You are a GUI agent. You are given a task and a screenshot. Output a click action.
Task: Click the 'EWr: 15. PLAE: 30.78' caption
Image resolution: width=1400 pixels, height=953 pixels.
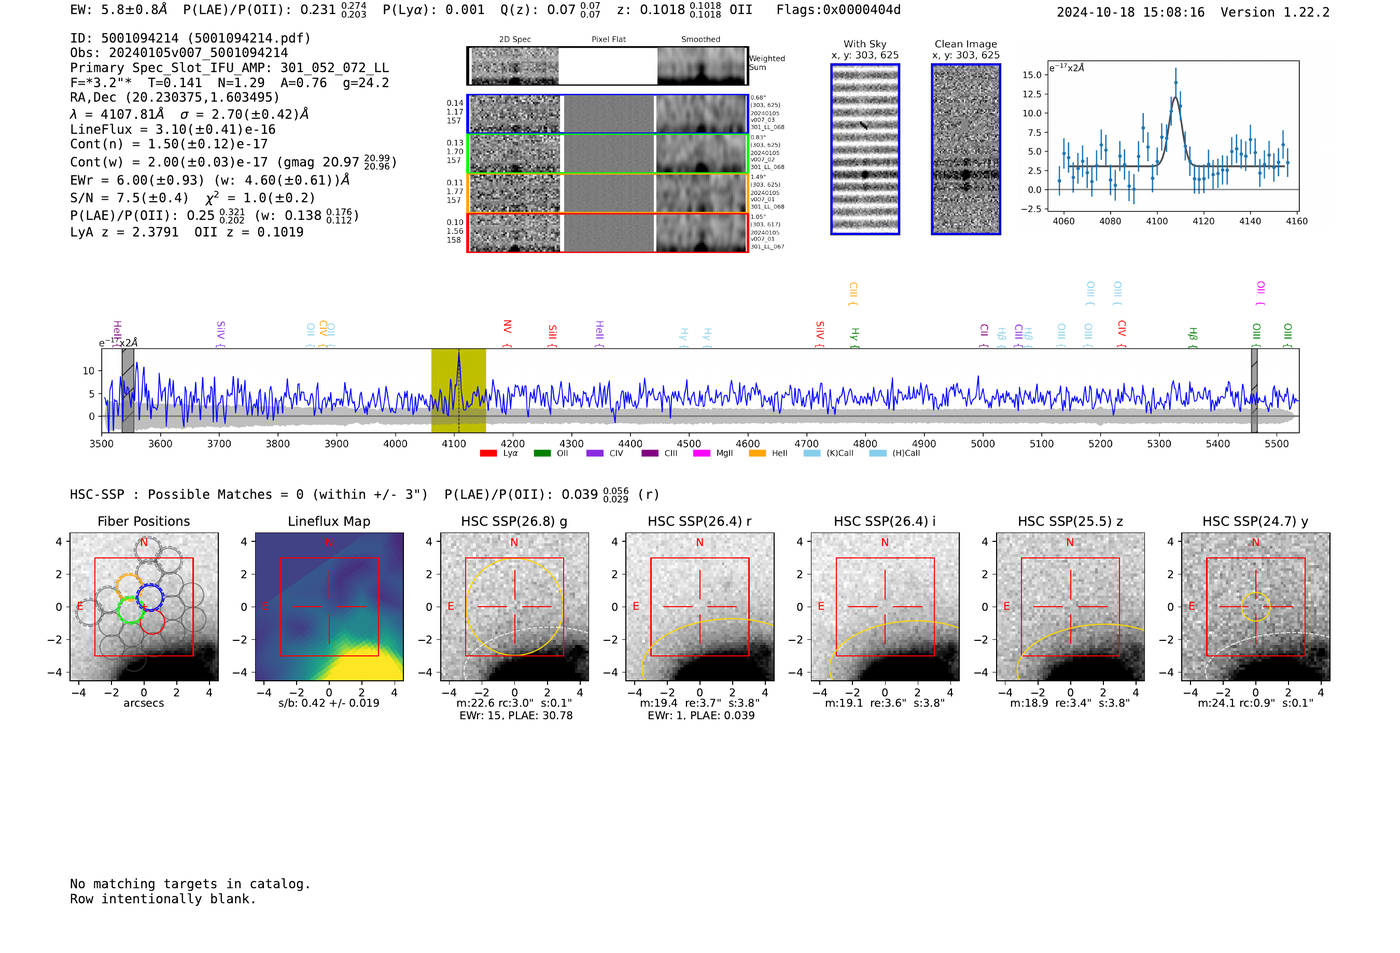[516, 716]
